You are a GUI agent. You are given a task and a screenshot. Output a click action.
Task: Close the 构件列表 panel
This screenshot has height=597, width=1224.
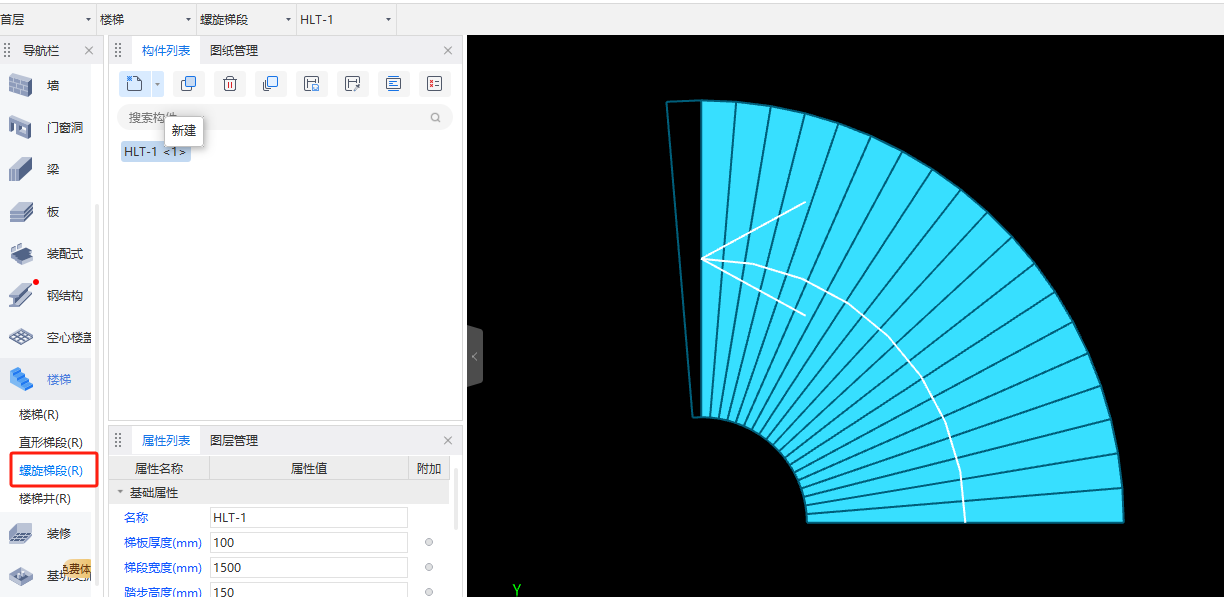[448, 50]
